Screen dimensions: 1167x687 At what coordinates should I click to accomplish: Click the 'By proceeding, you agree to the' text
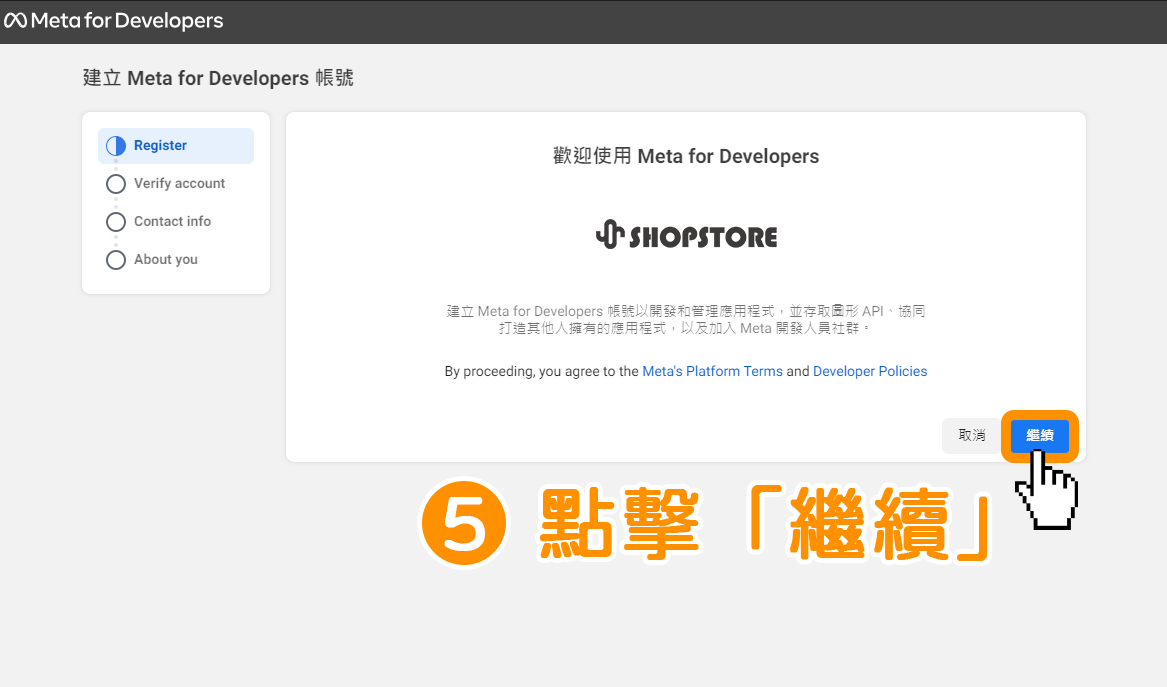pos(542,371)
